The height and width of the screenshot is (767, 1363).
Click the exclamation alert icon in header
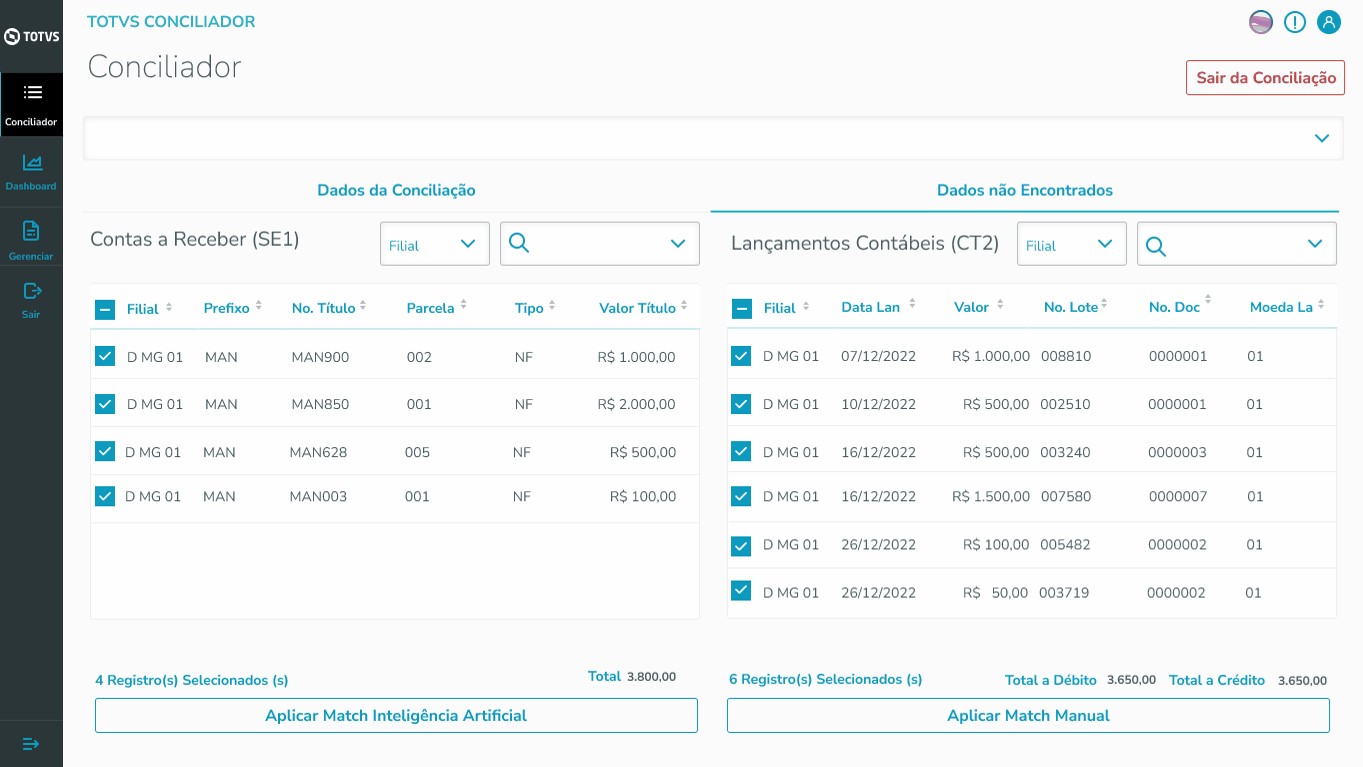click(x=1295, y=22)
